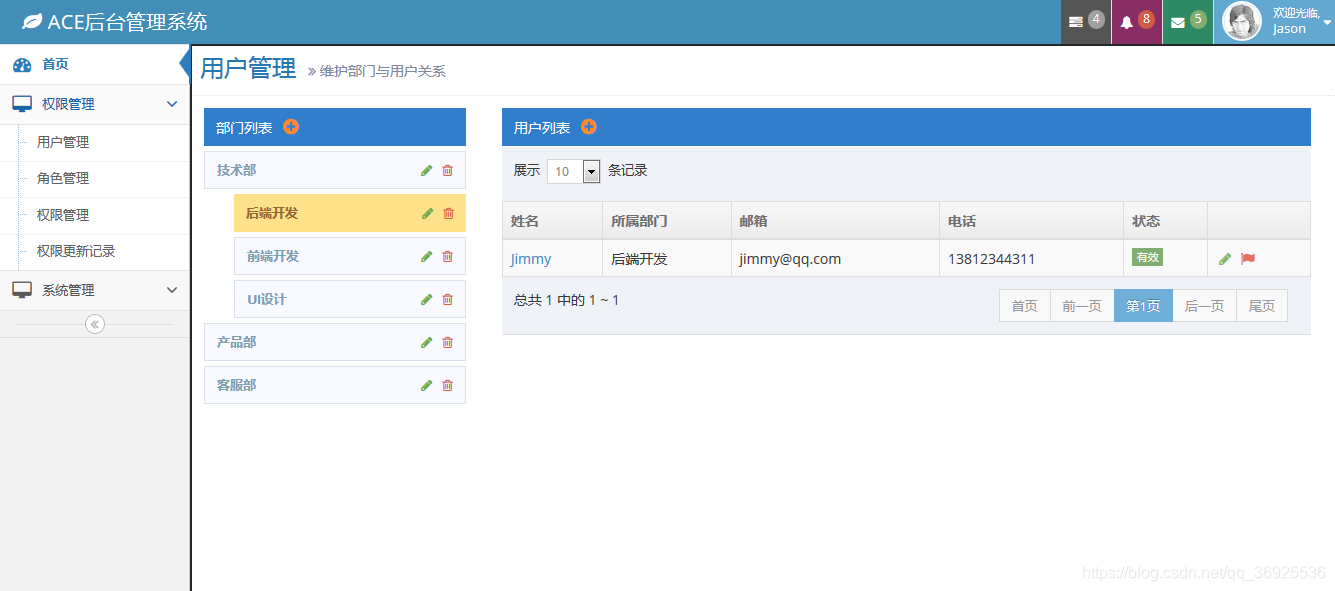Viewport: 1335px width, 591px height.
Task: Open 权限更新记录 in the sidebar
Action: click(x=76, y=251)
